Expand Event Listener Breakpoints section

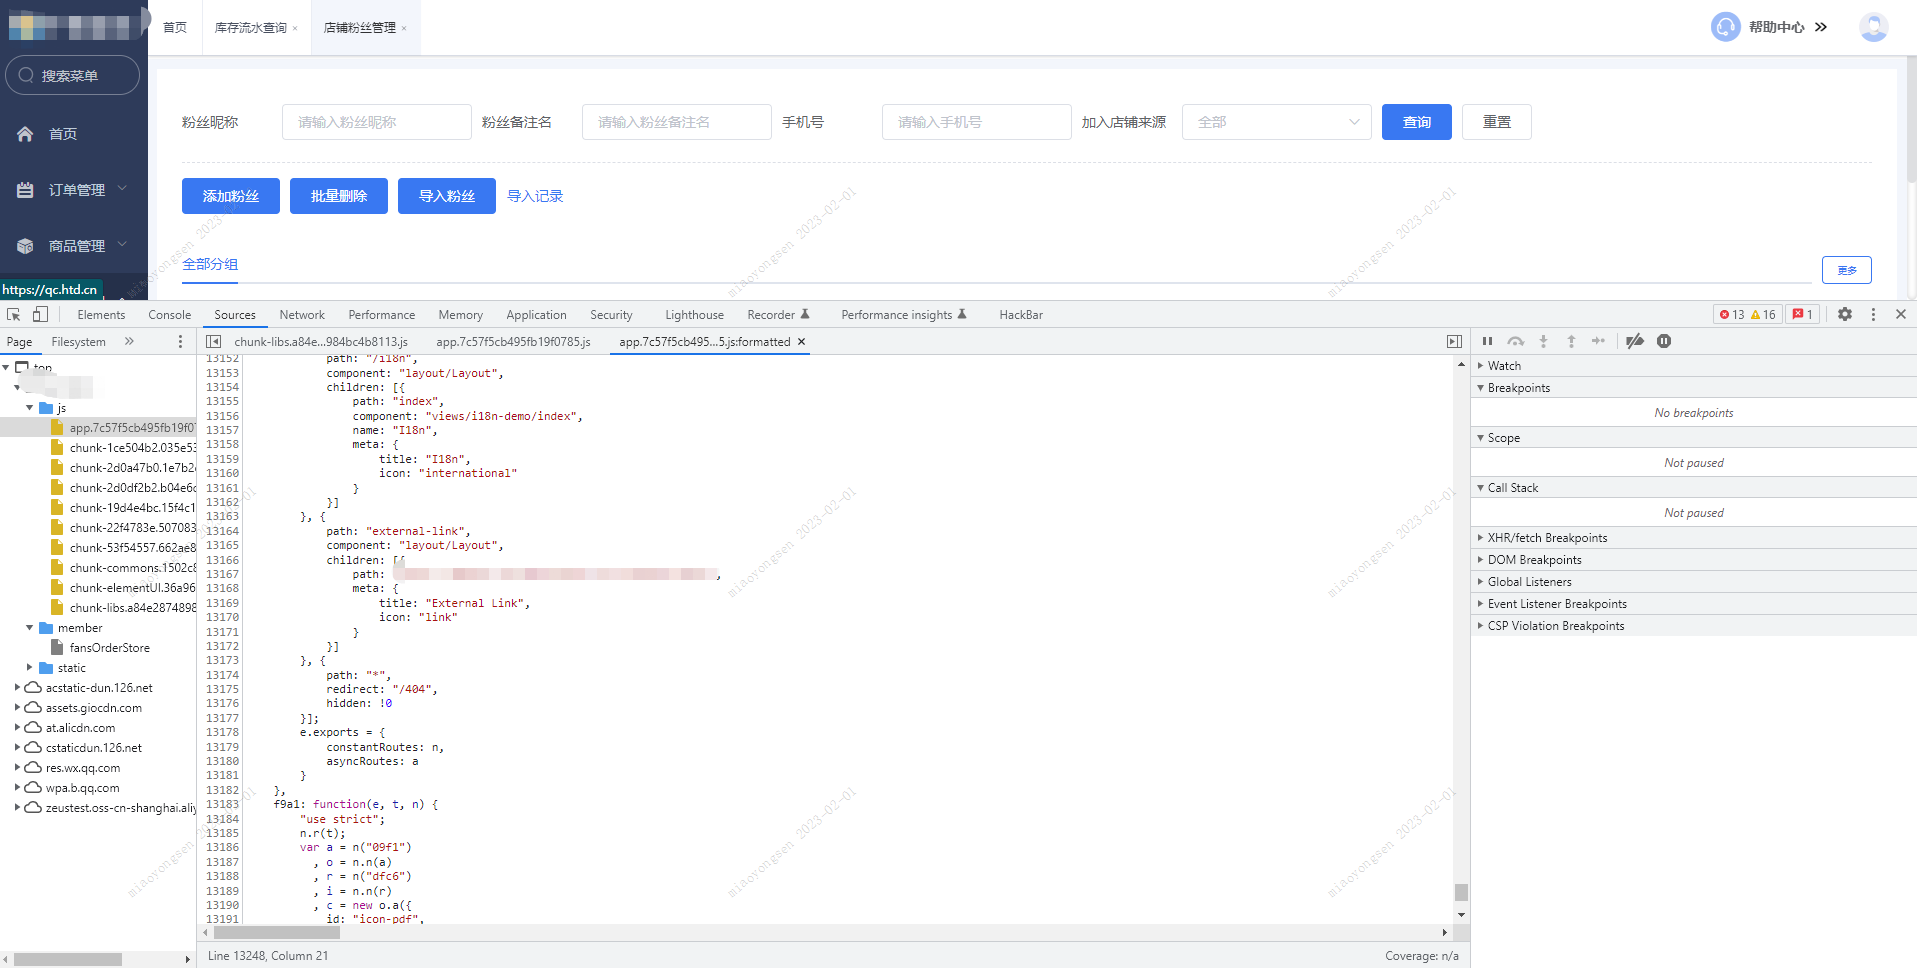tap(1481, 604)
